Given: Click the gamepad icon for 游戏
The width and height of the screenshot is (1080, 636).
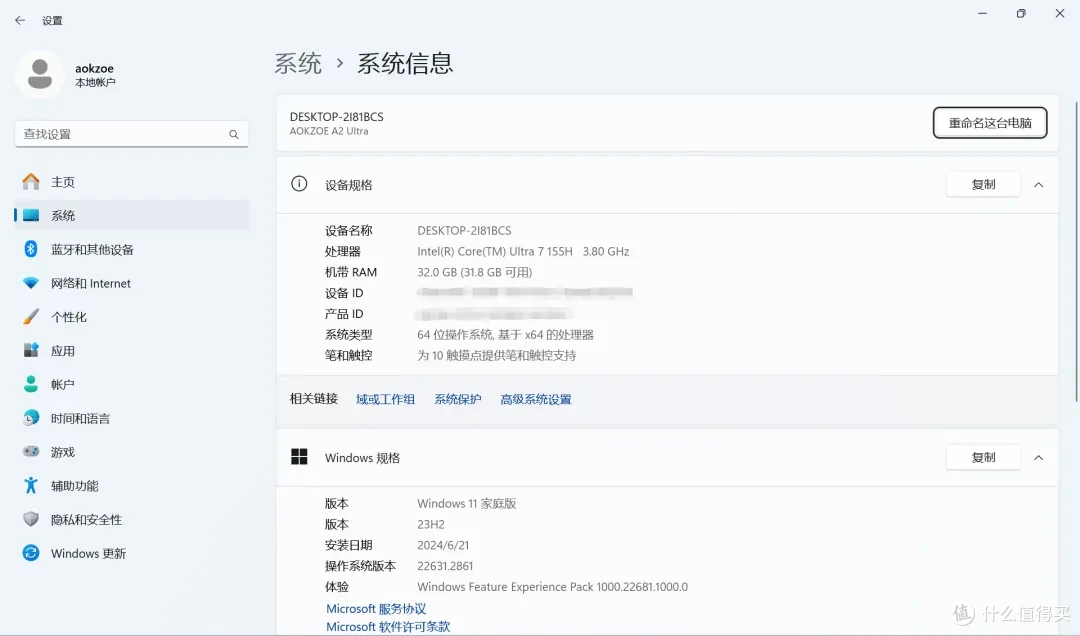Looking at the screenshot, I should [31, 452].
